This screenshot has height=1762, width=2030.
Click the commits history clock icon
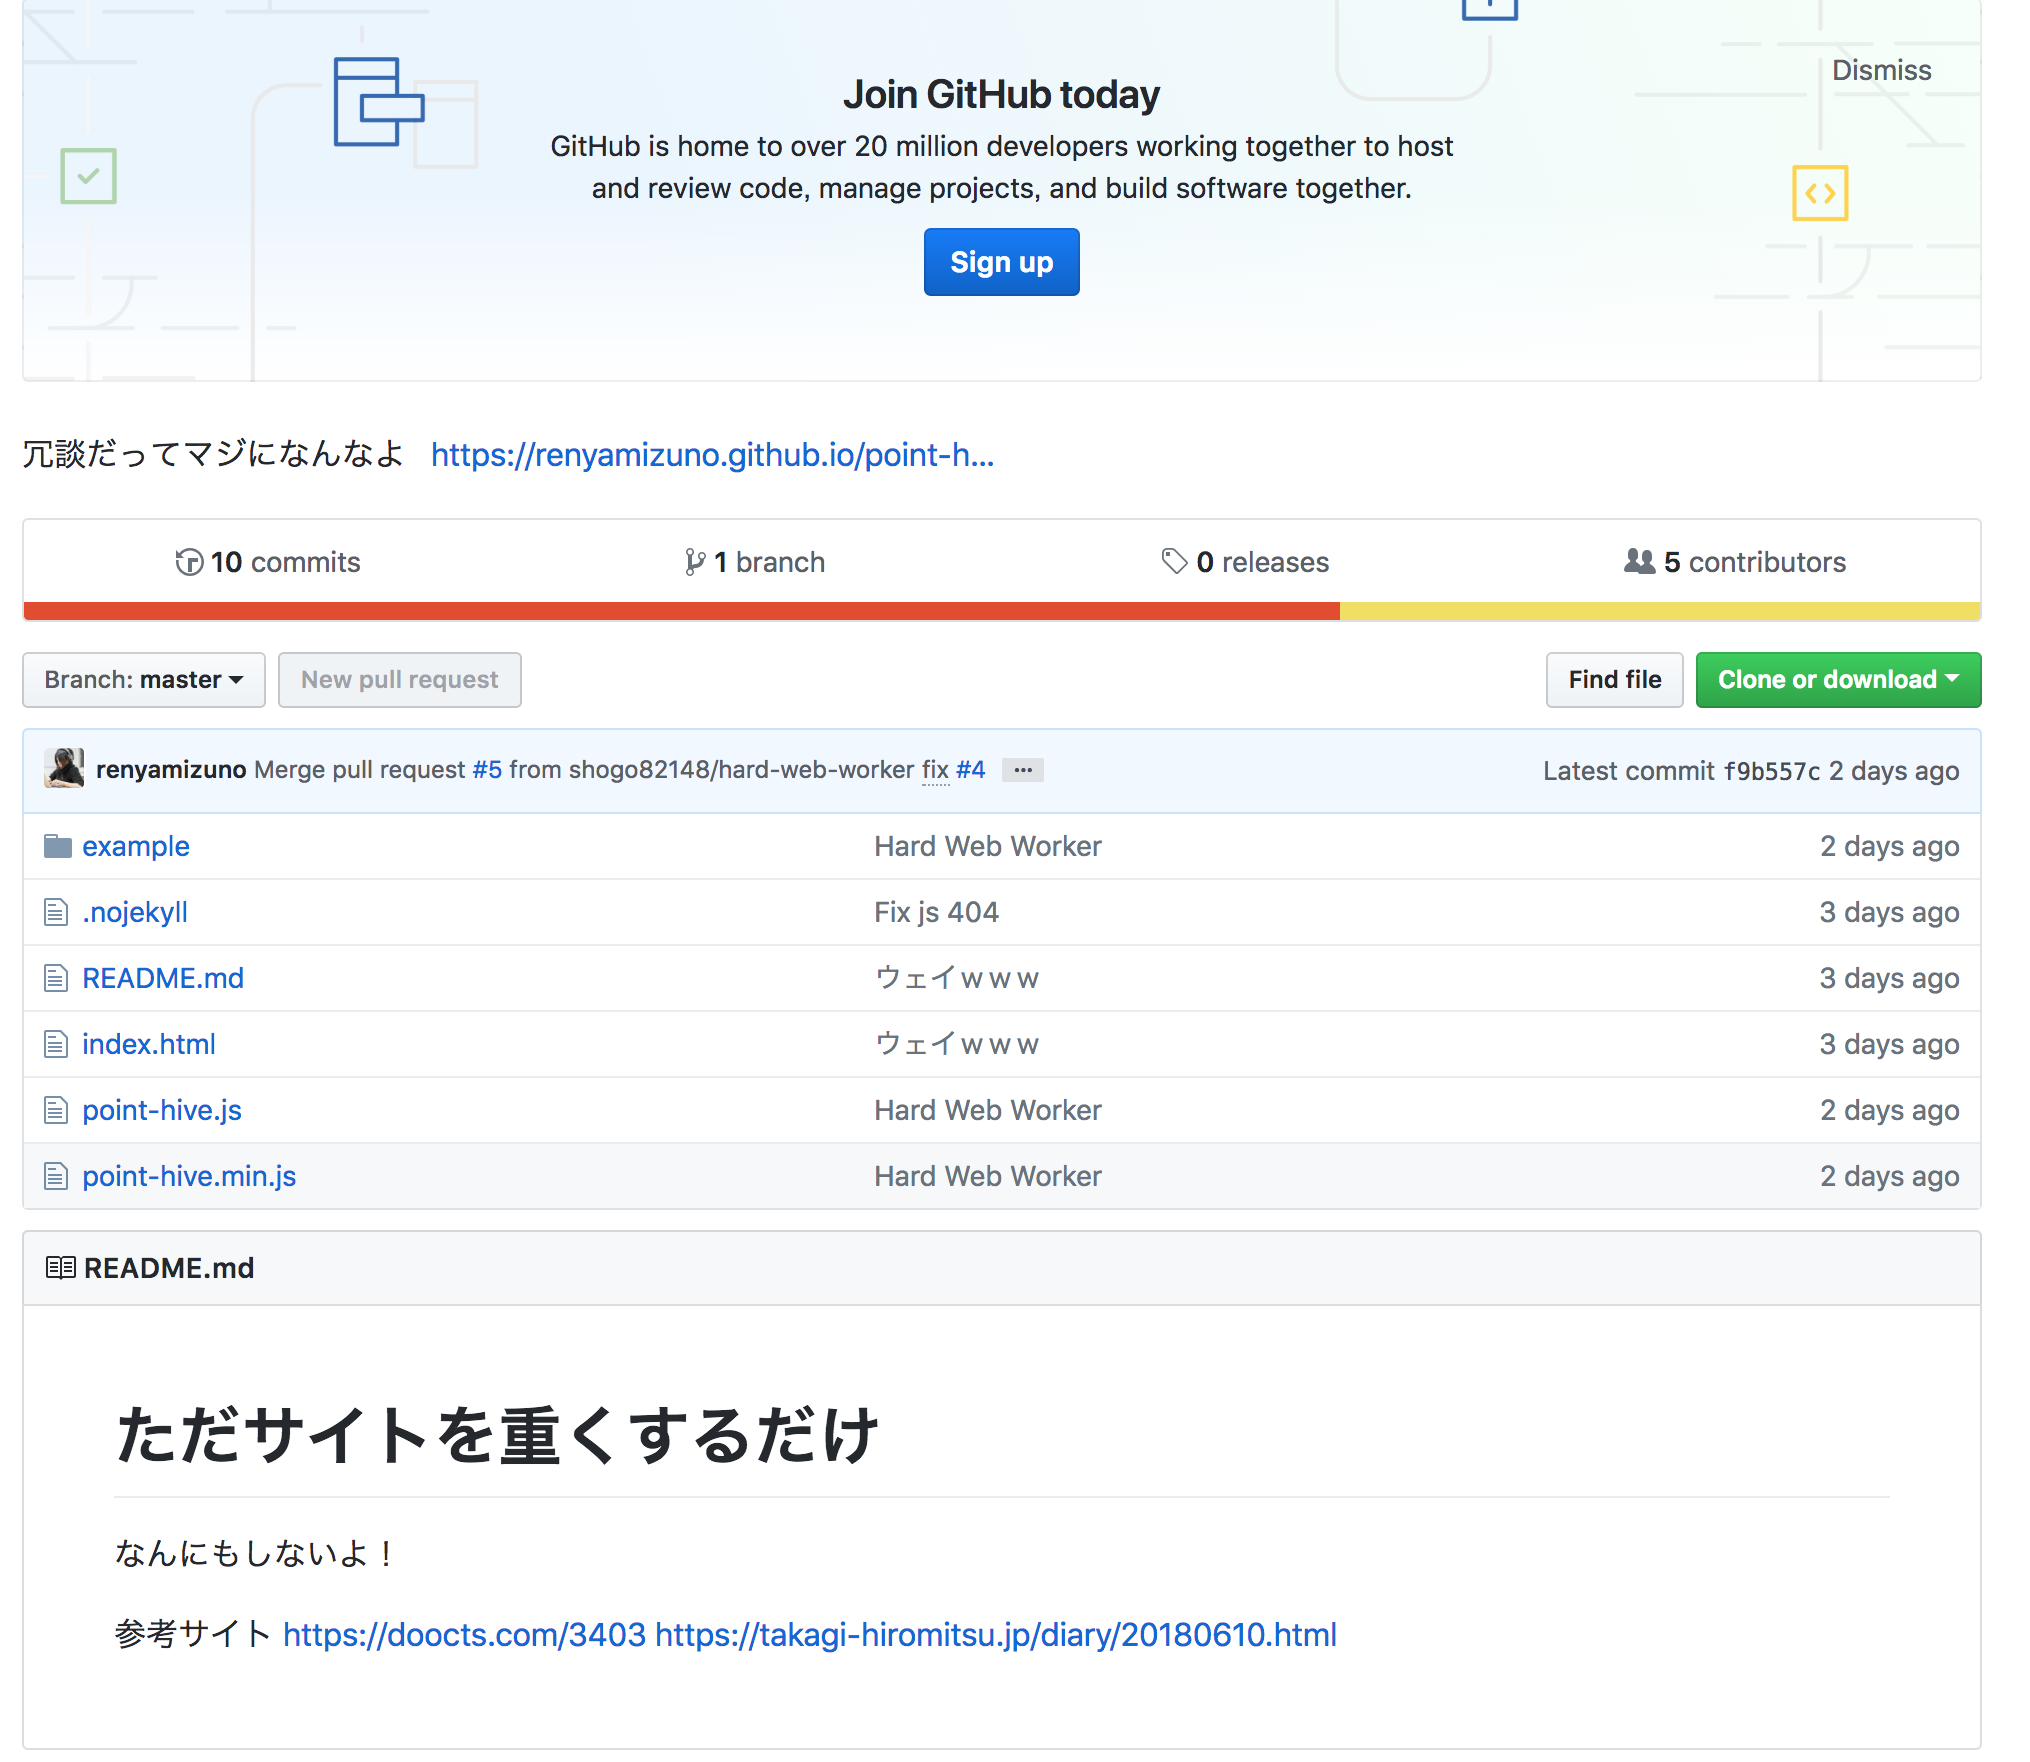189,562
